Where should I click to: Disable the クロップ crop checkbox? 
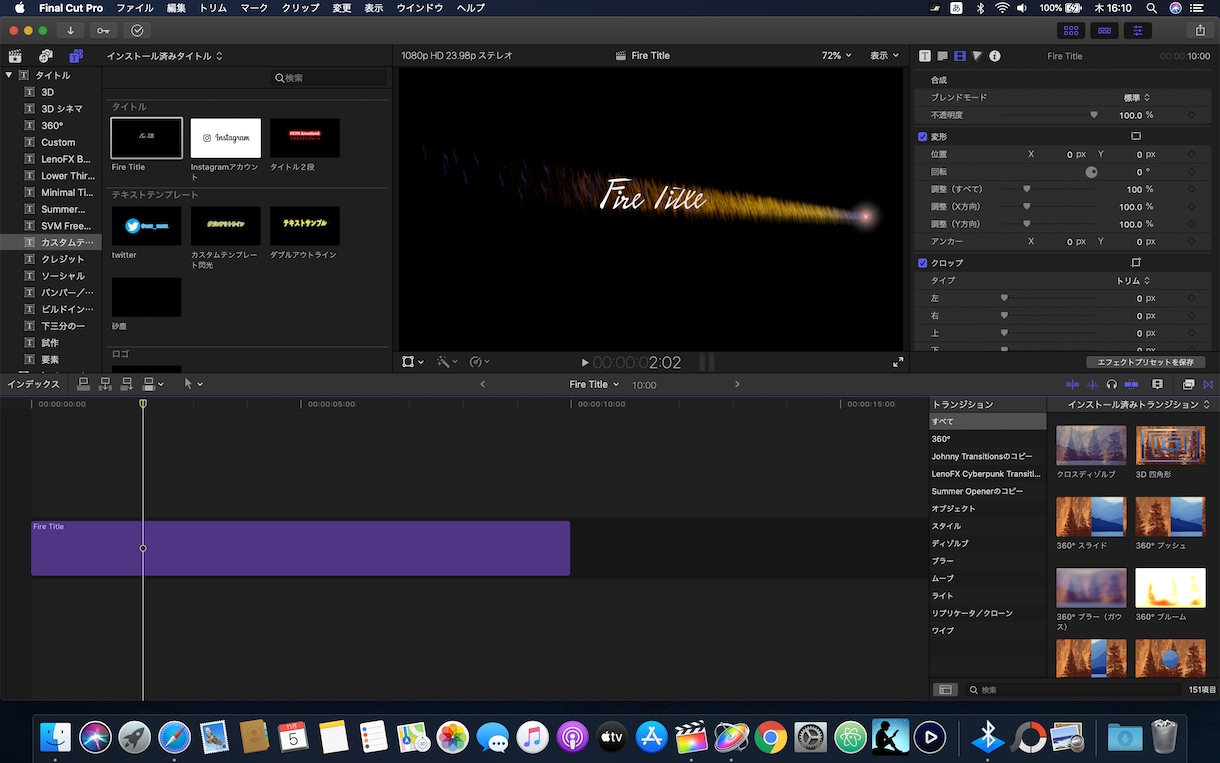coord(923,263)
